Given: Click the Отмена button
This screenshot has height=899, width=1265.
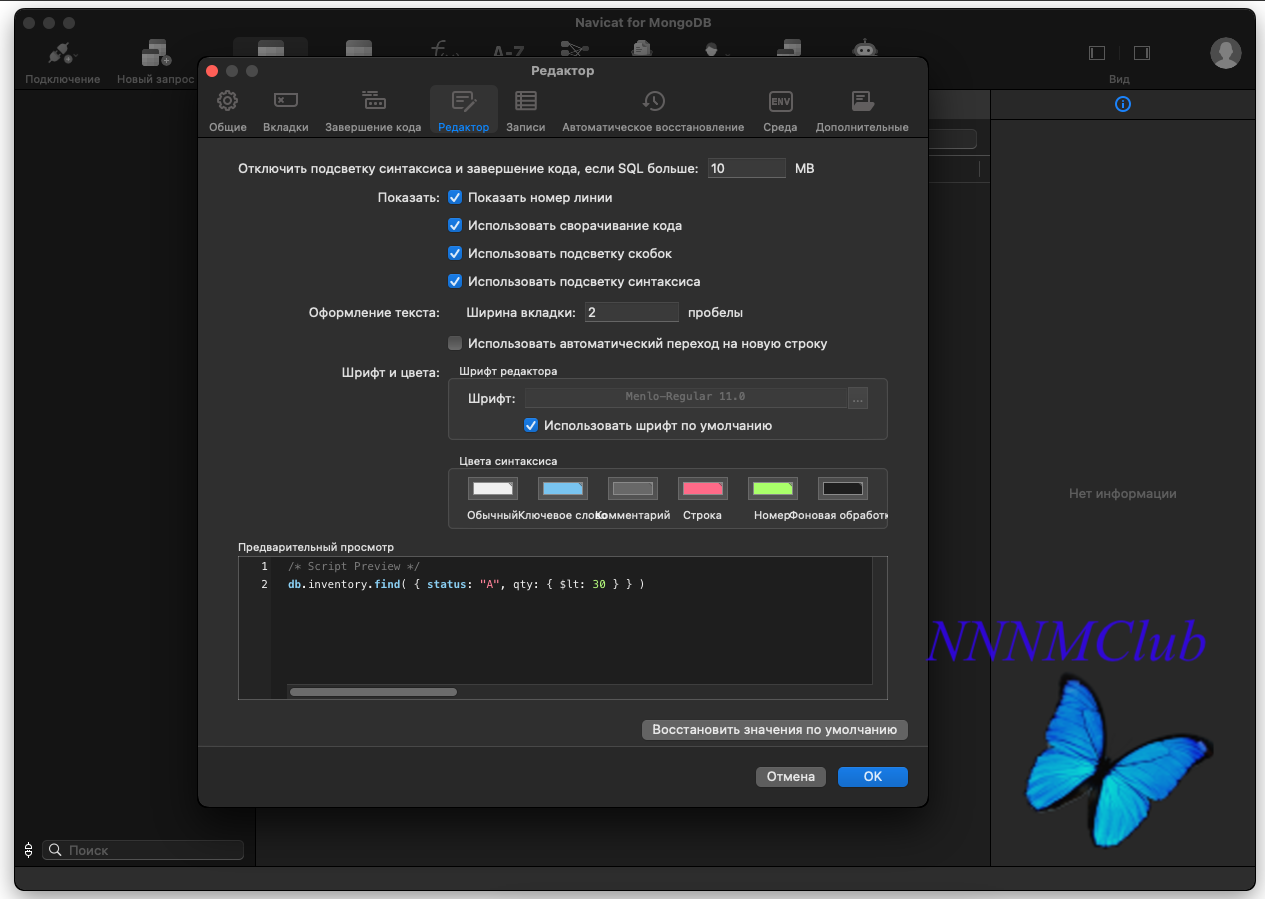Looking at the screenshot, I should point(791,776).
